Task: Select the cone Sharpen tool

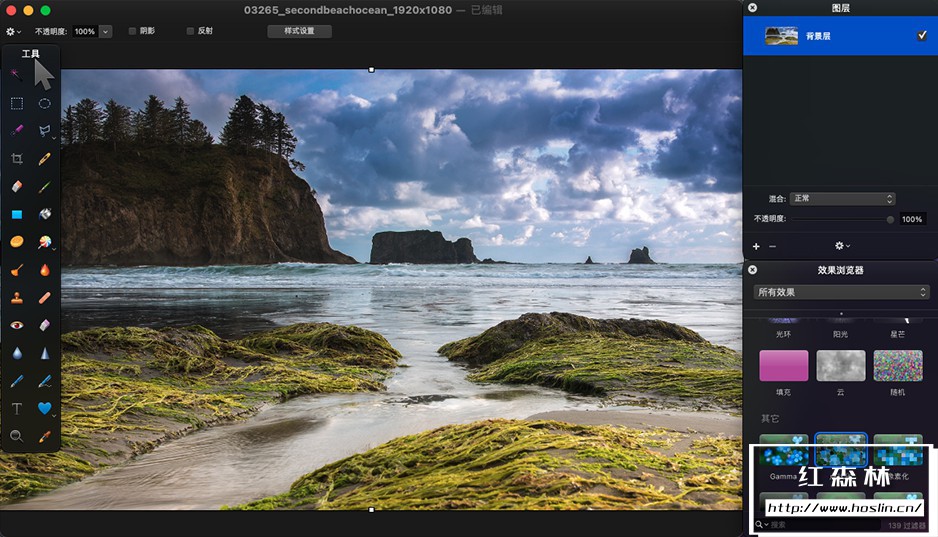Action: [44, 353]
